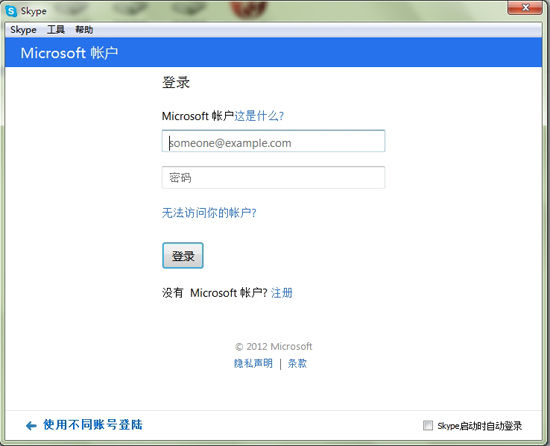The width and height of the screenshot is (550, 446).
Task: Focus the 密码 password field
Action: [x=273, y=177]
